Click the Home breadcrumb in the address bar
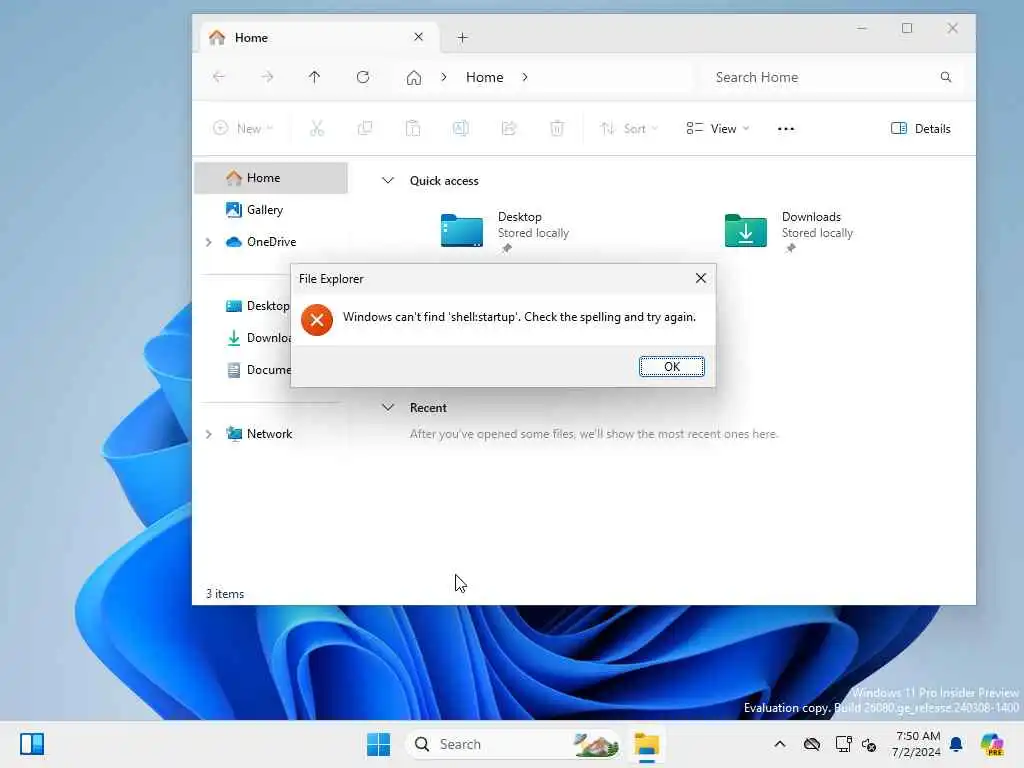Screen dimensions: 1024x768 click(485, 77)
